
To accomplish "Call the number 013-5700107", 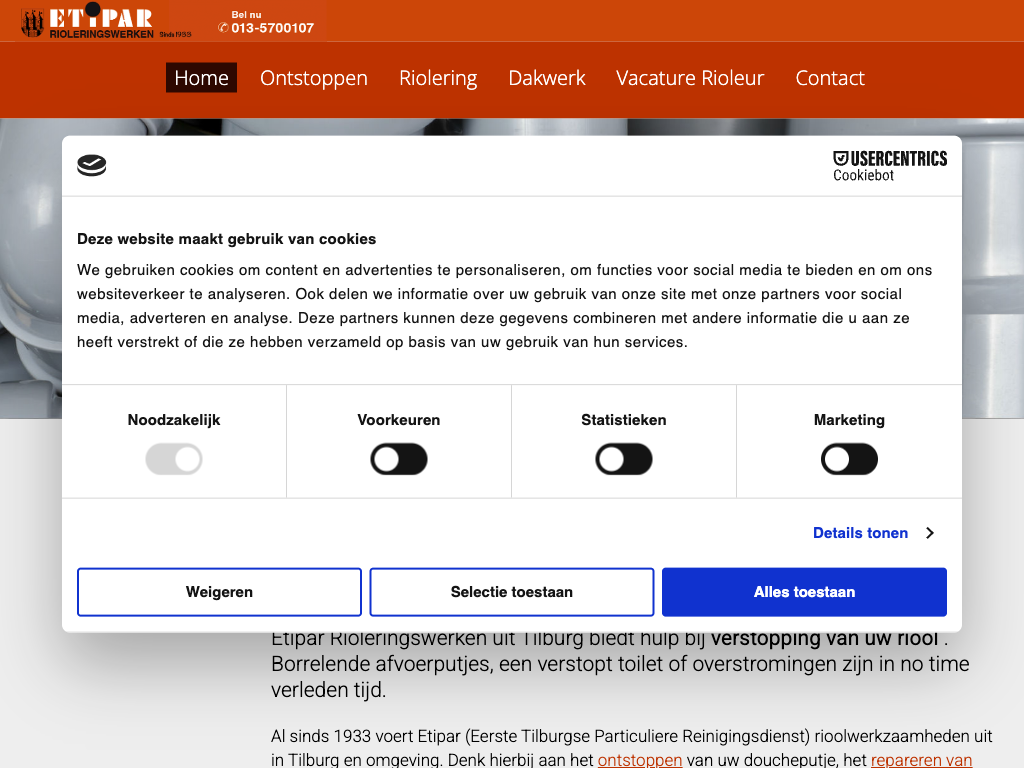I will (x=272, y=28).
